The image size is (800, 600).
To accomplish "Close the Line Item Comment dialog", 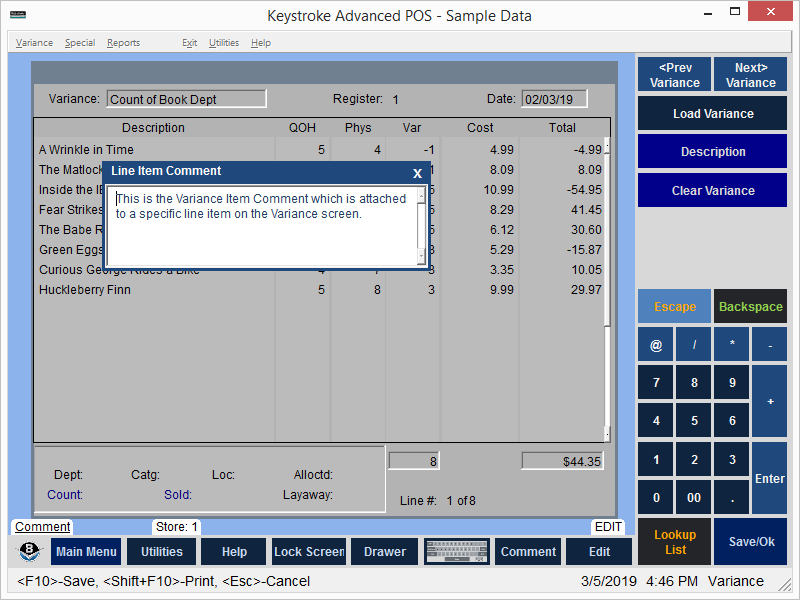I will pos(418,172).
